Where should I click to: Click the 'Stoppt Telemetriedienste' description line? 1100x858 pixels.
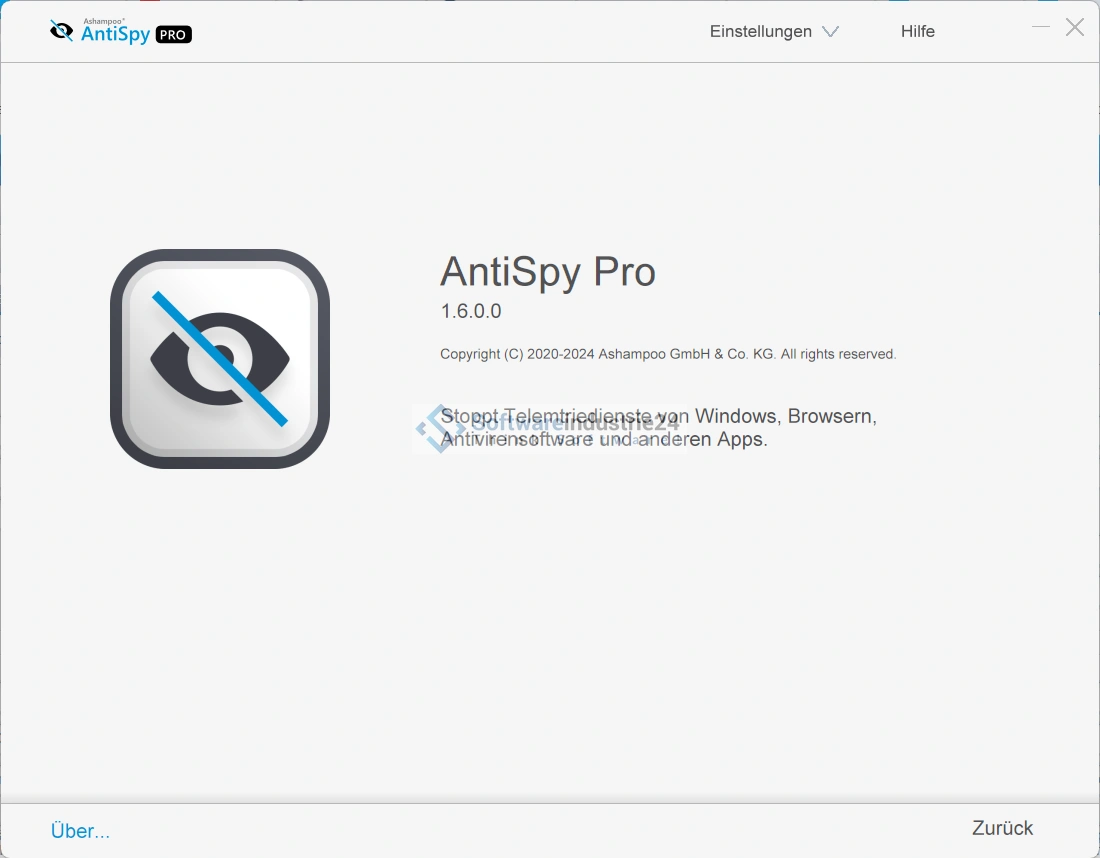point(658,416)
